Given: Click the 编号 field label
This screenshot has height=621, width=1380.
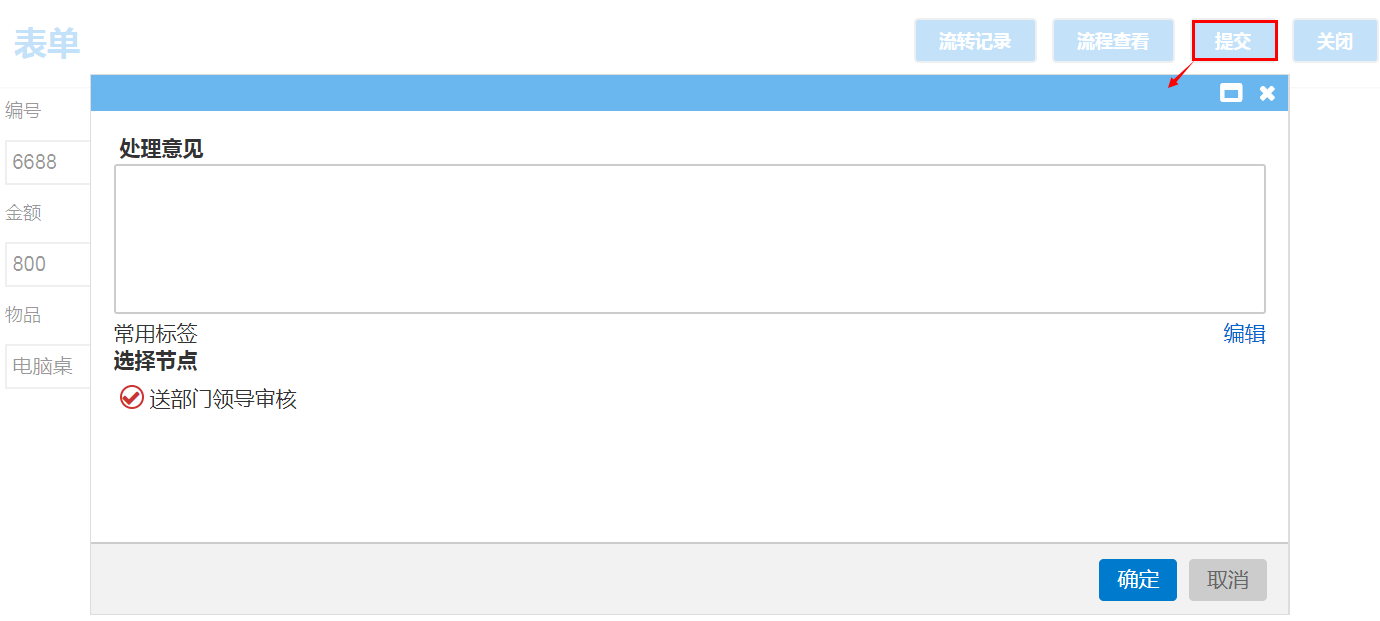Looking at the screenshot, I should click(23, 110).
